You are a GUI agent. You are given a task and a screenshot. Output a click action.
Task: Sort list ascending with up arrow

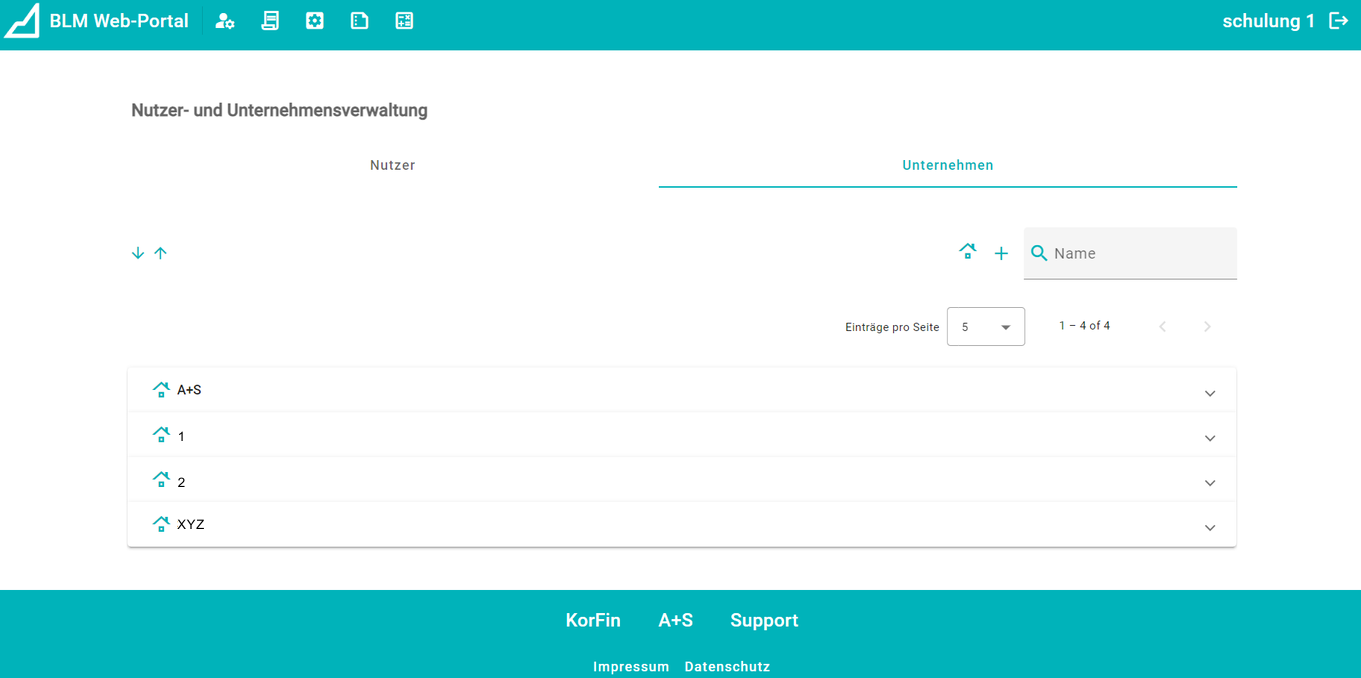(x=160, y=253)
